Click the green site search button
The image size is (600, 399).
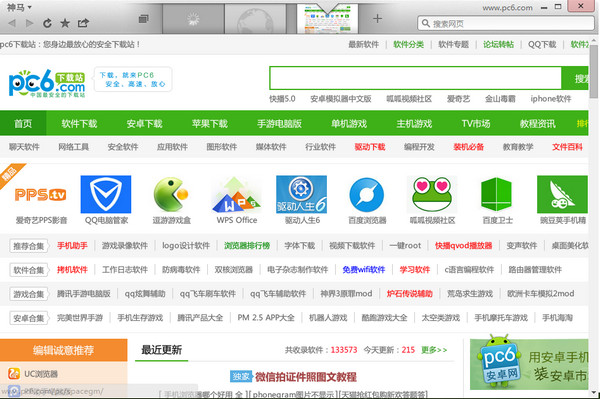click(x=575, y=78)
